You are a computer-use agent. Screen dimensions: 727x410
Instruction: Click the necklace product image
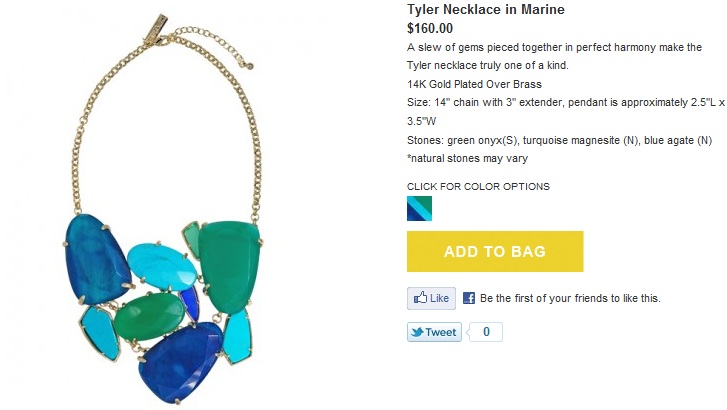point(162,209)
